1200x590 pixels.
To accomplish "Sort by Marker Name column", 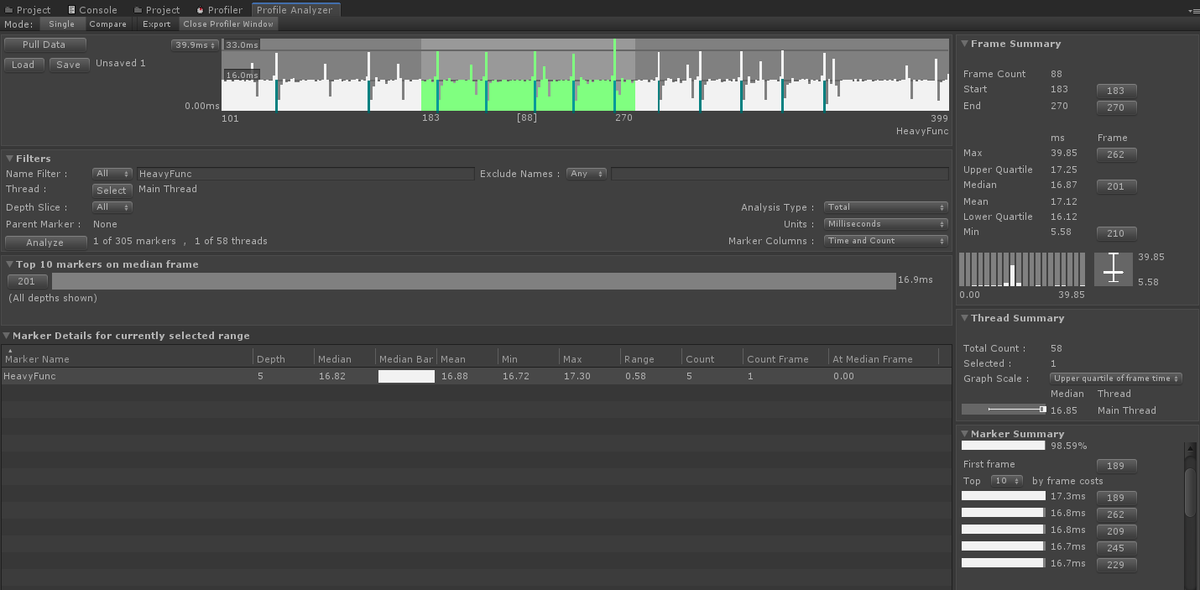I will (126, 358).
